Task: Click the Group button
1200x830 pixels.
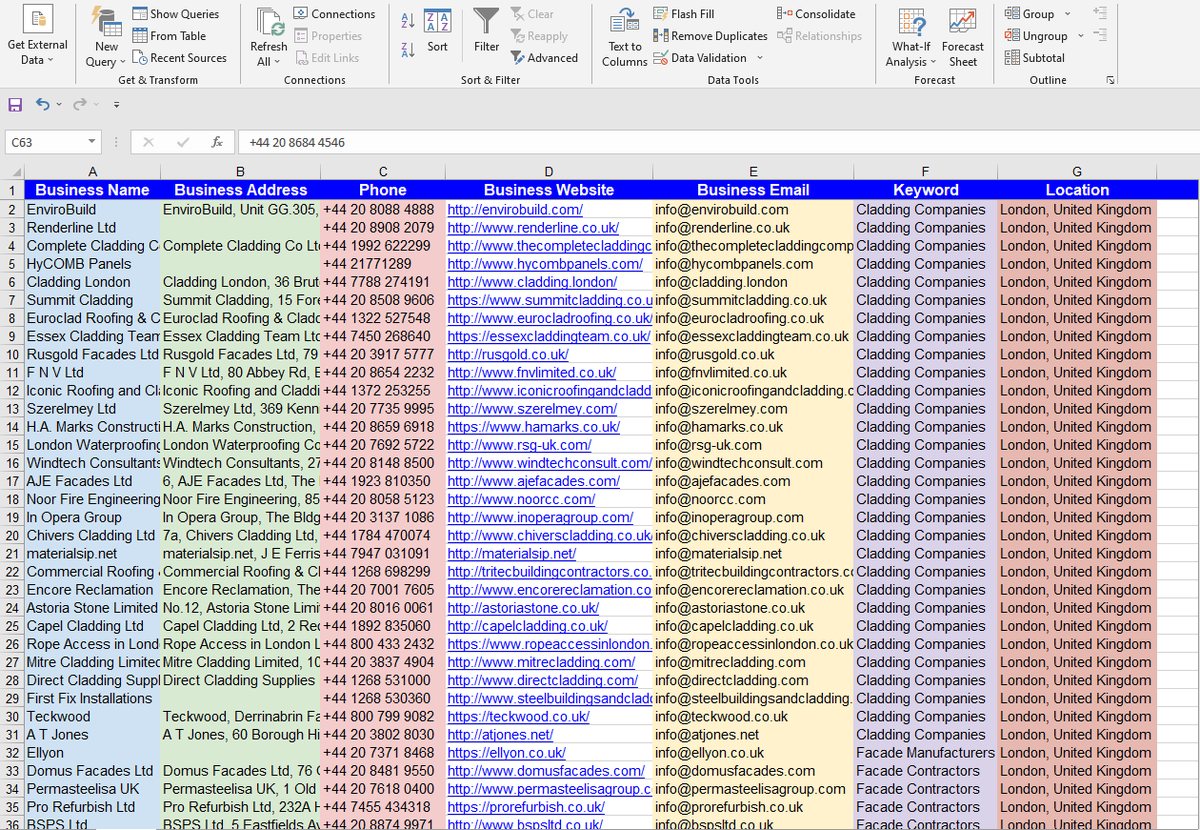Action: (x=1030, y=14)
